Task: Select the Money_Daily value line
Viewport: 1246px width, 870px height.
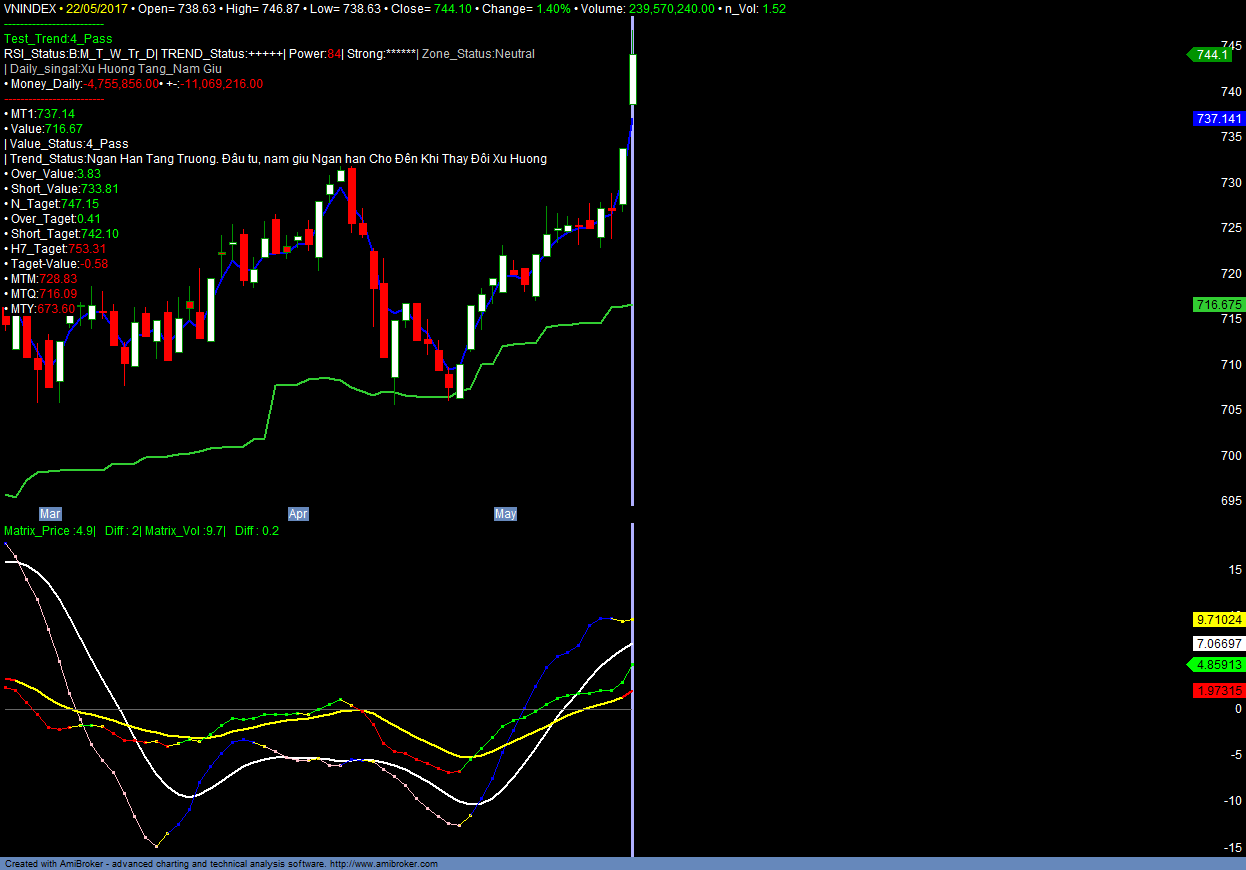Action: coord(136,84)
